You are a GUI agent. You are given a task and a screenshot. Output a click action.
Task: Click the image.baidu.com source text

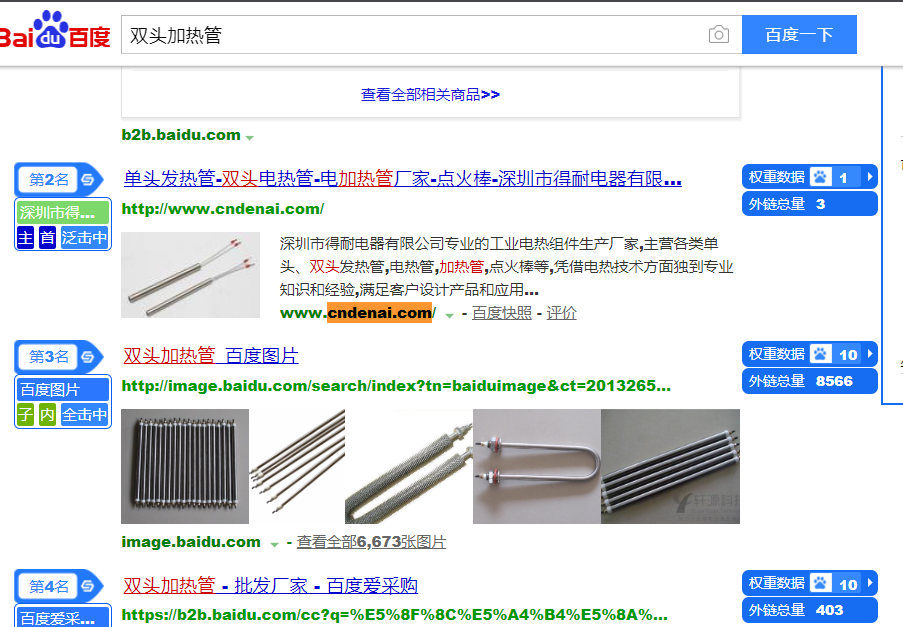pyautogui.click(x=191, y=542)
